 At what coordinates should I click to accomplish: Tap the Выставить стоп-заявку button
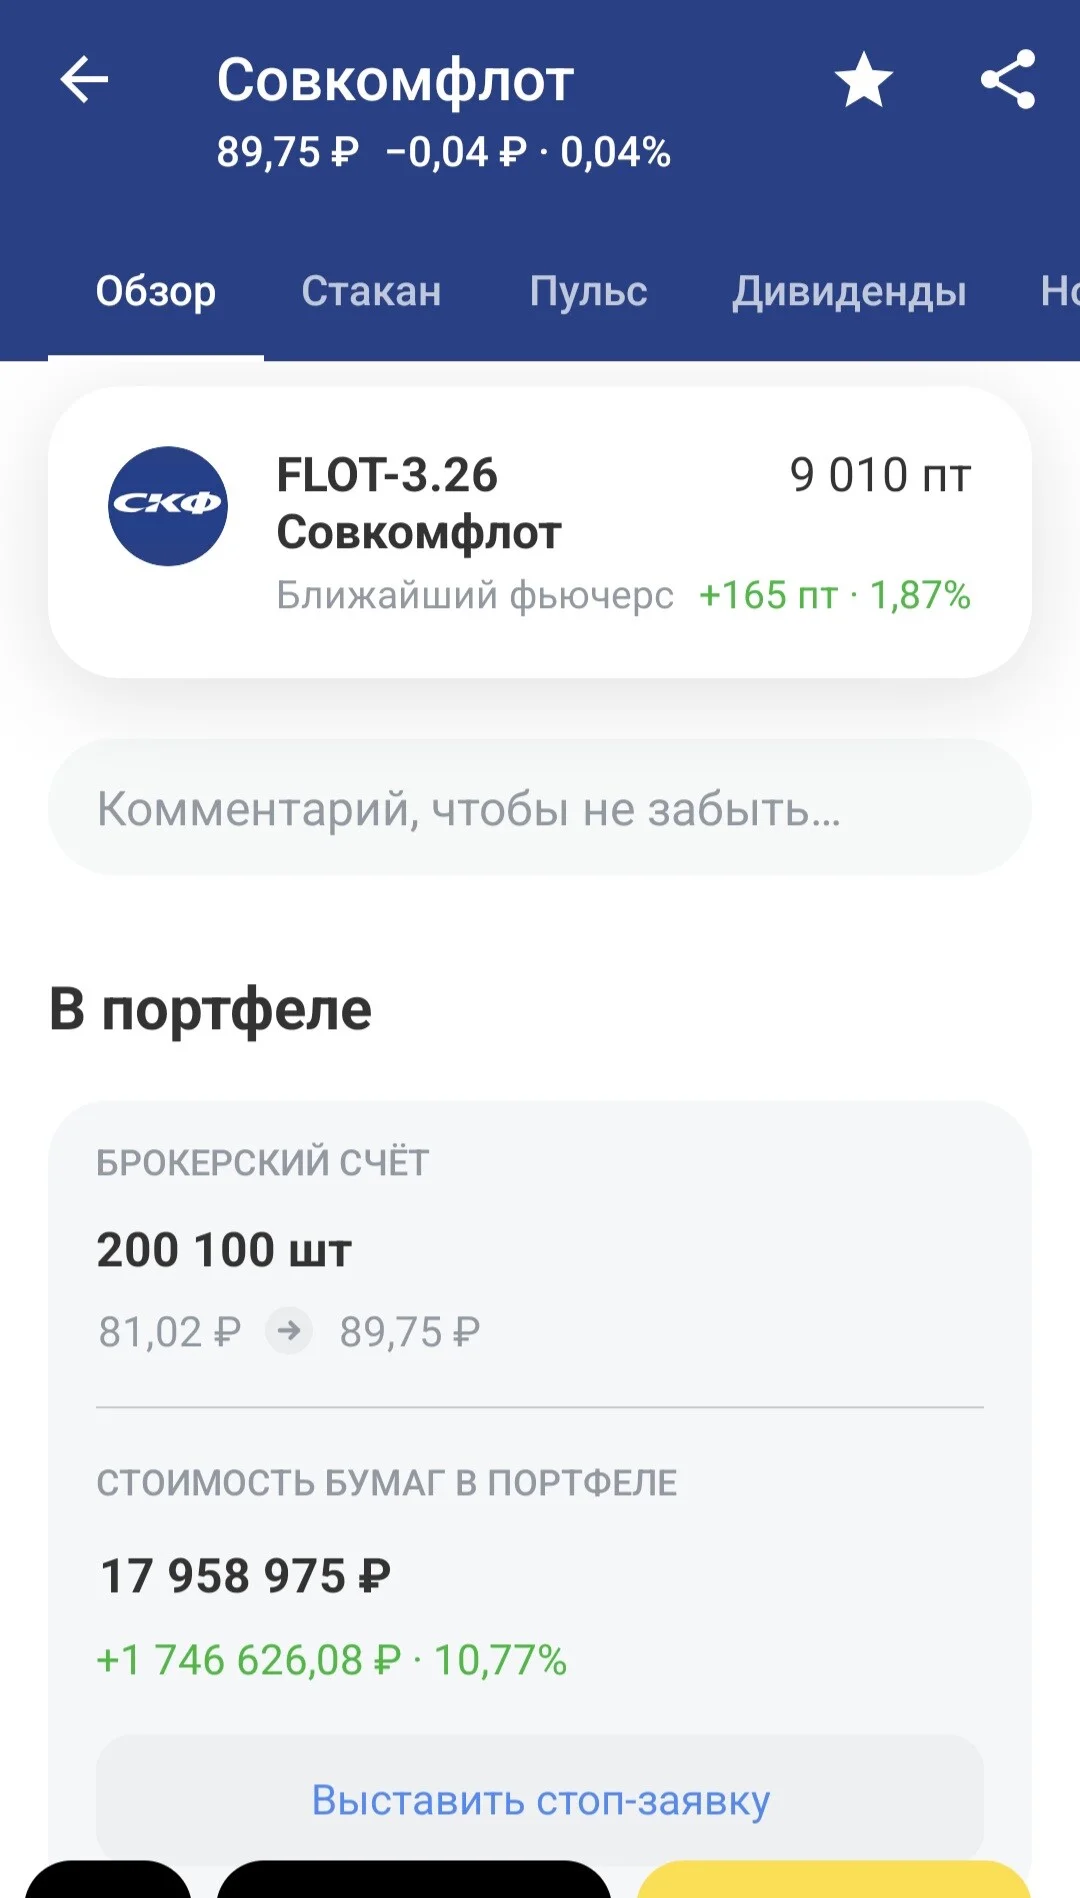(x=540, y=1800)
